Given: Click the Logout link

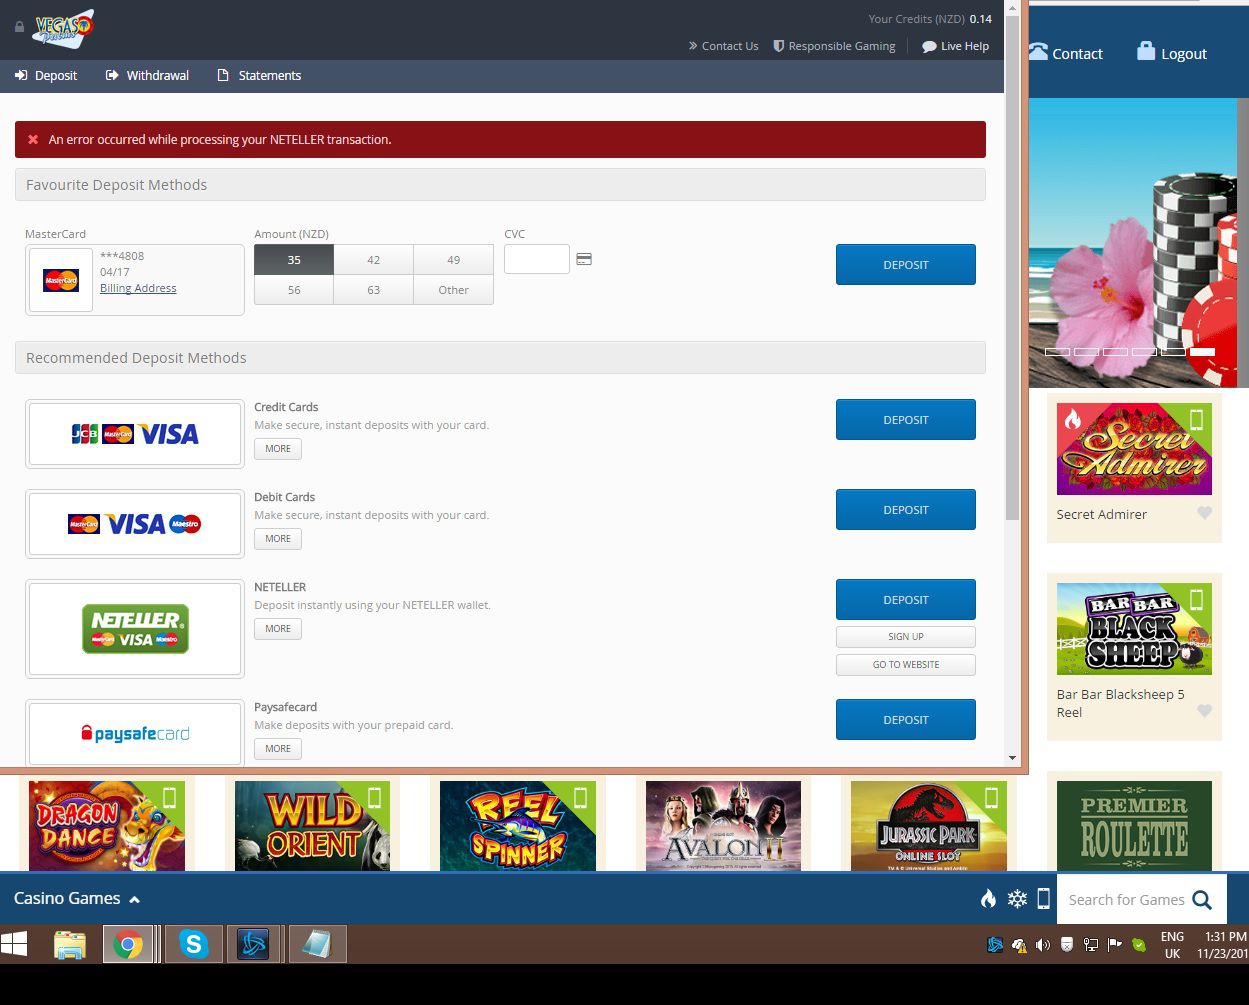Looking at the screenshot, I should (x=1172, y=53).
